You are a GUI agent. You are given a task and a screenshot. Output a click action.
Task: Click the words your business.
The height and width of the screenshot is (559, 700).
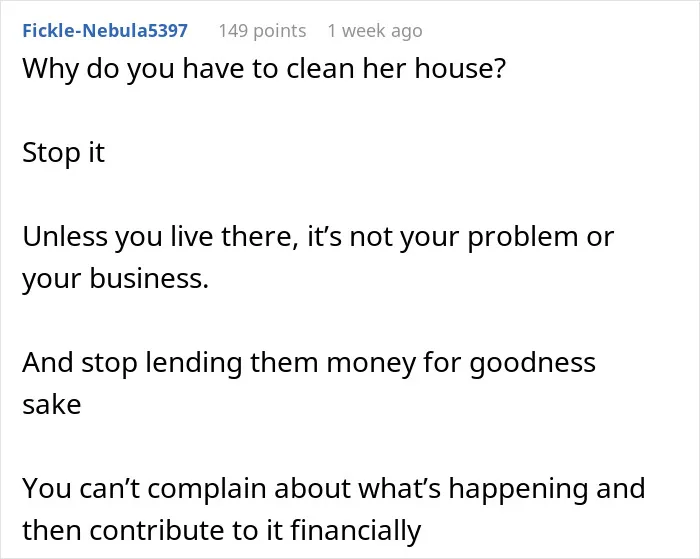[x=116, y=279]
